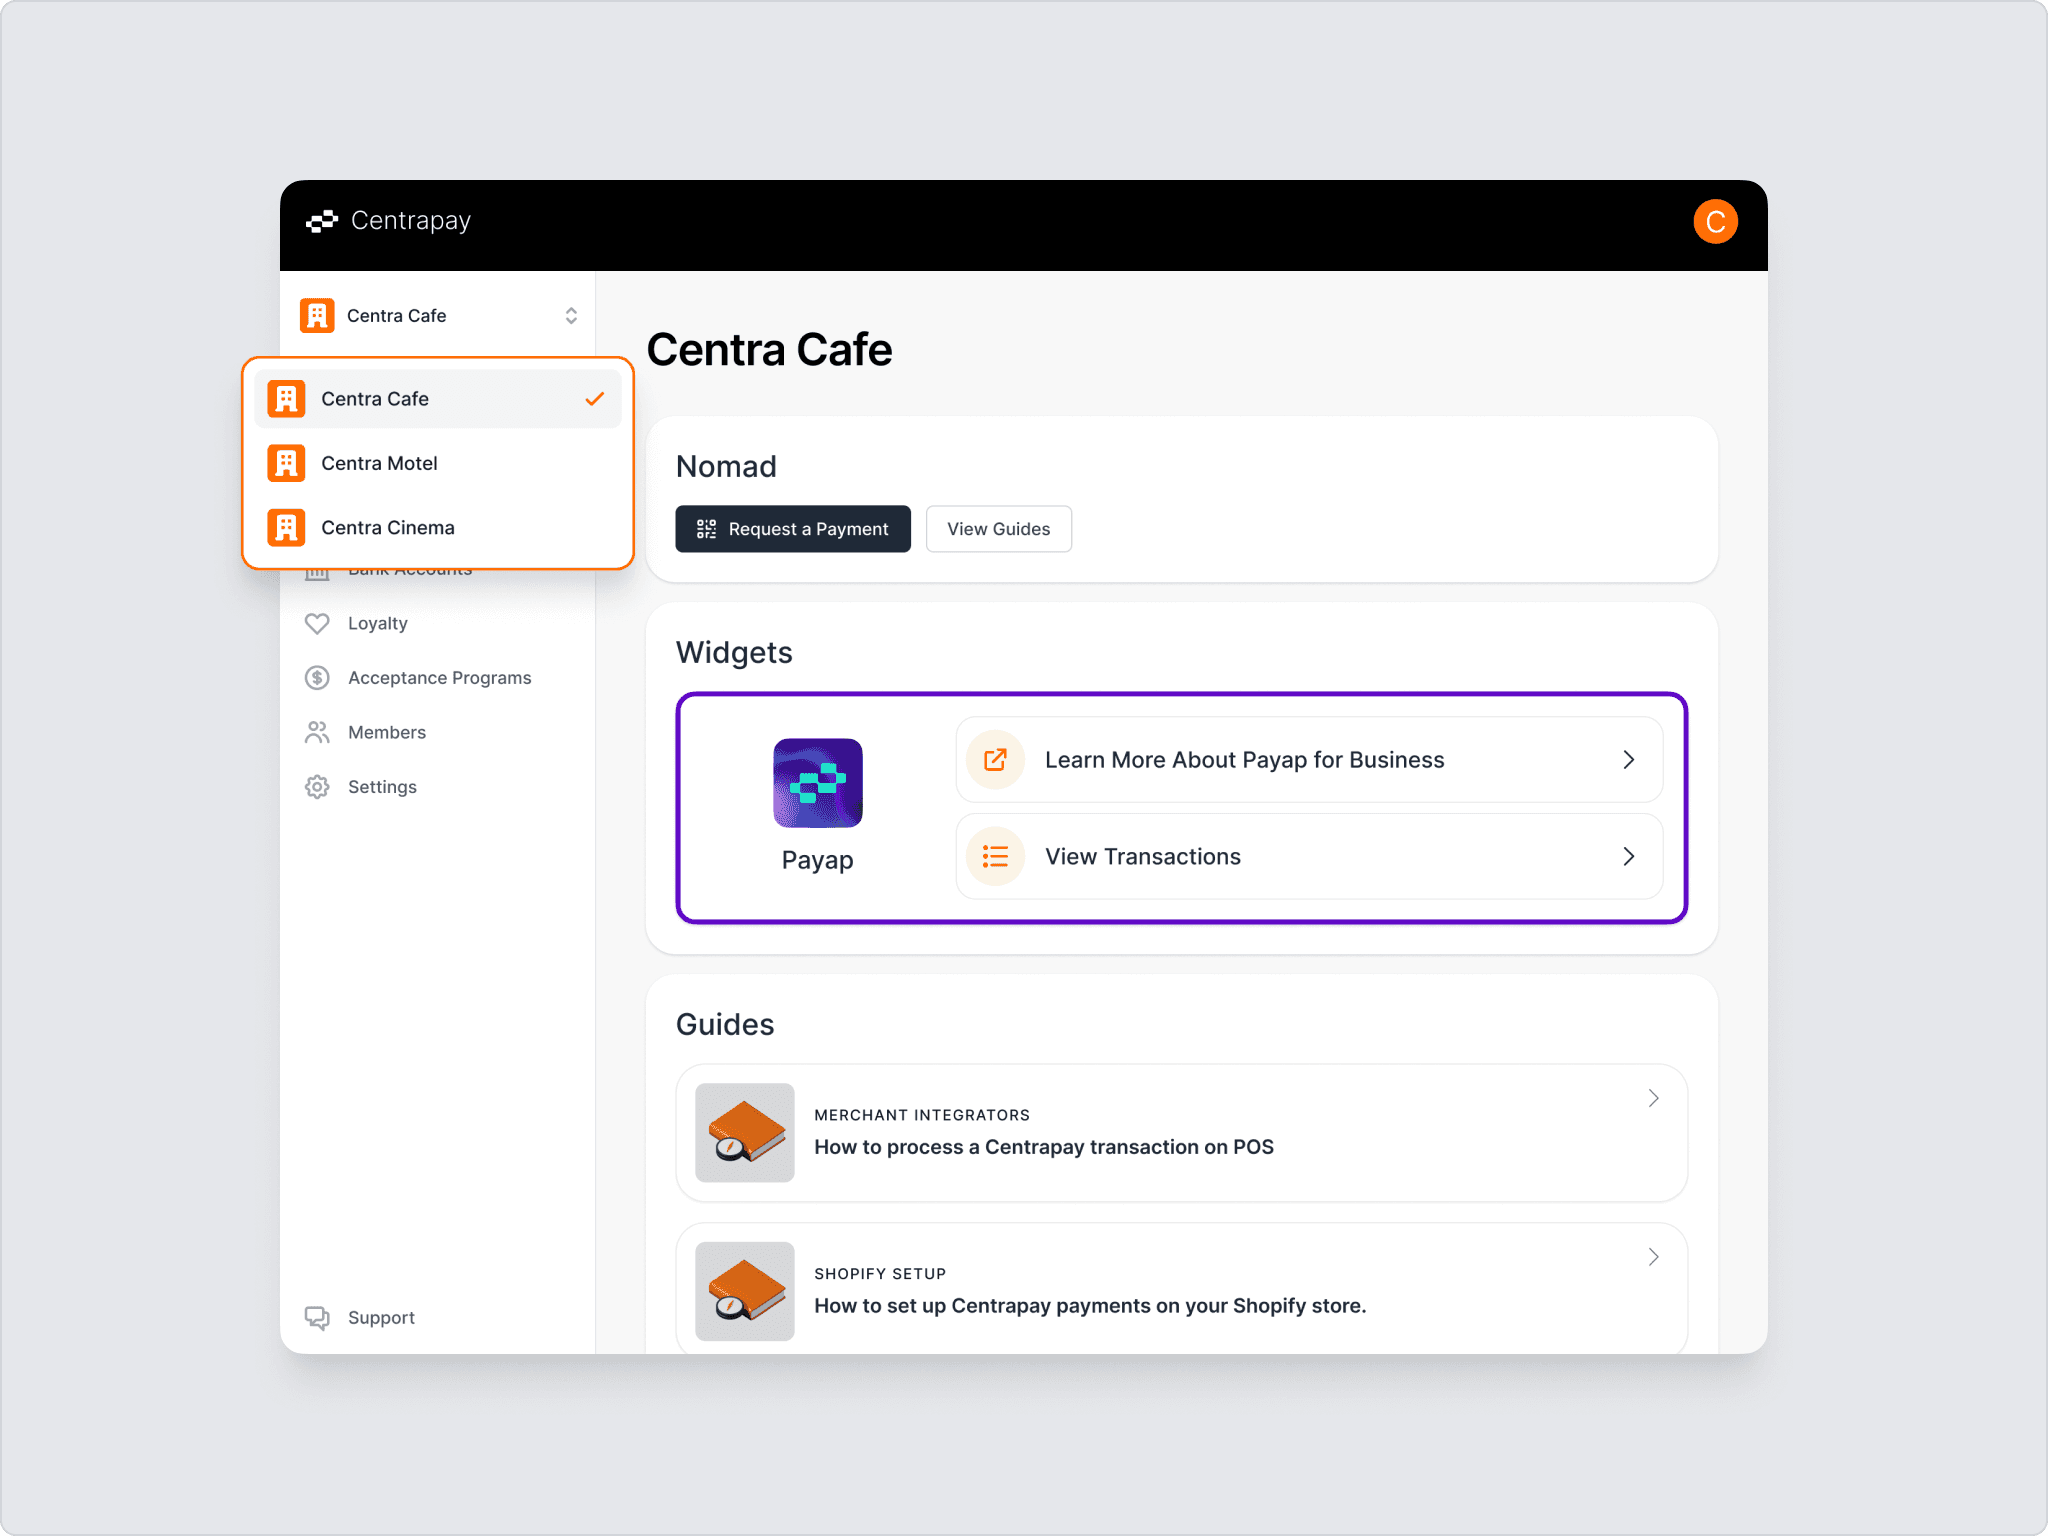2048x1536 pixels.
Task: Click the Merchant Integrators guide book thumbnail
Action: [x=745, y=1133]
